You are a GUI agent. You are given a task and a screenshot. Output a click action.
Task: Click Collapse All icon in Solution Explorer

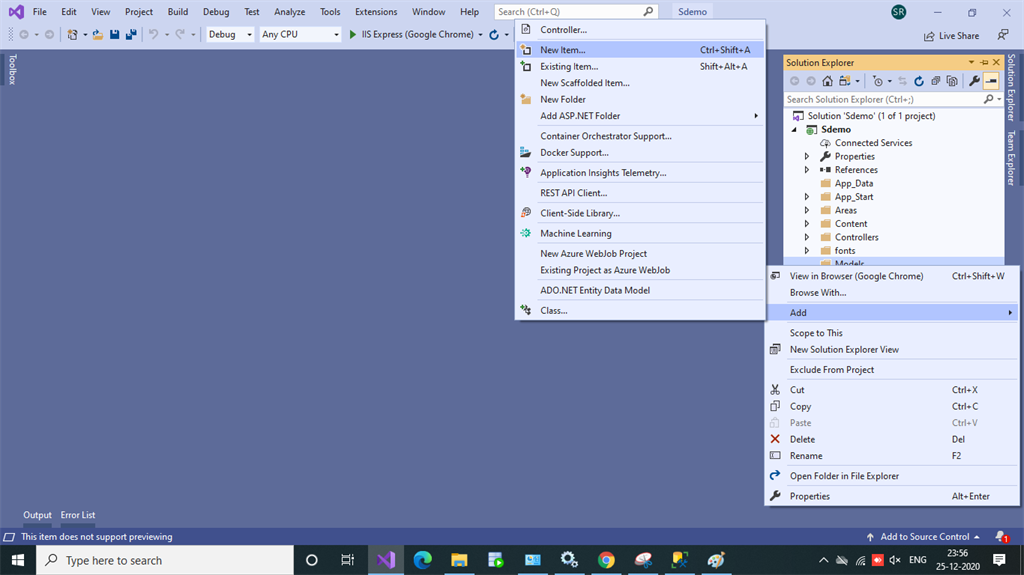[936, 81]
